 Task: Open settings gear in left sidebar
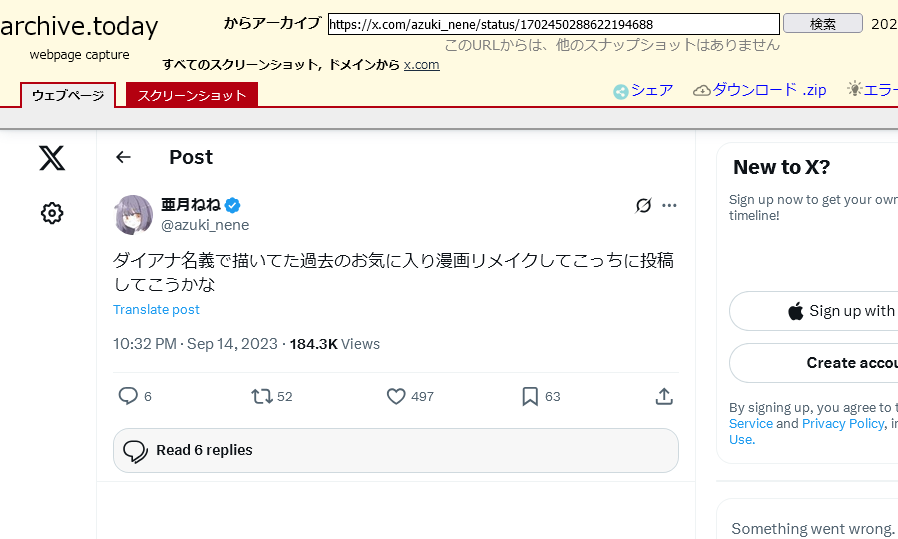click(x=52, y=213)
